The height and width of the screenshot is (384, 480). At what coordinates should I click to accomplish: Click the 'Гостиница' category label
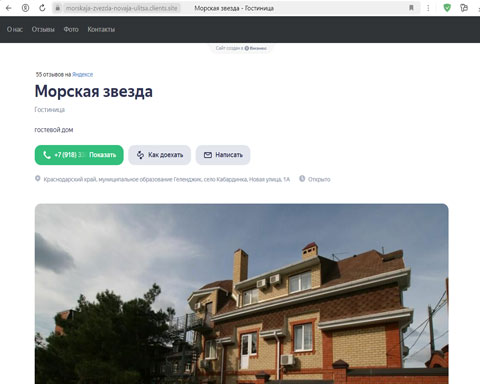pos(50,110)
